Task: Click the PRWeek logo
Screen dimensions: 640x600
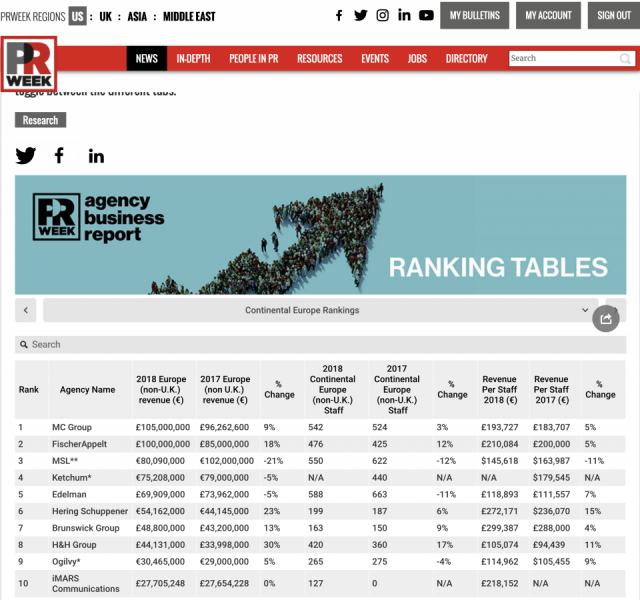Action: coord(29,64)
